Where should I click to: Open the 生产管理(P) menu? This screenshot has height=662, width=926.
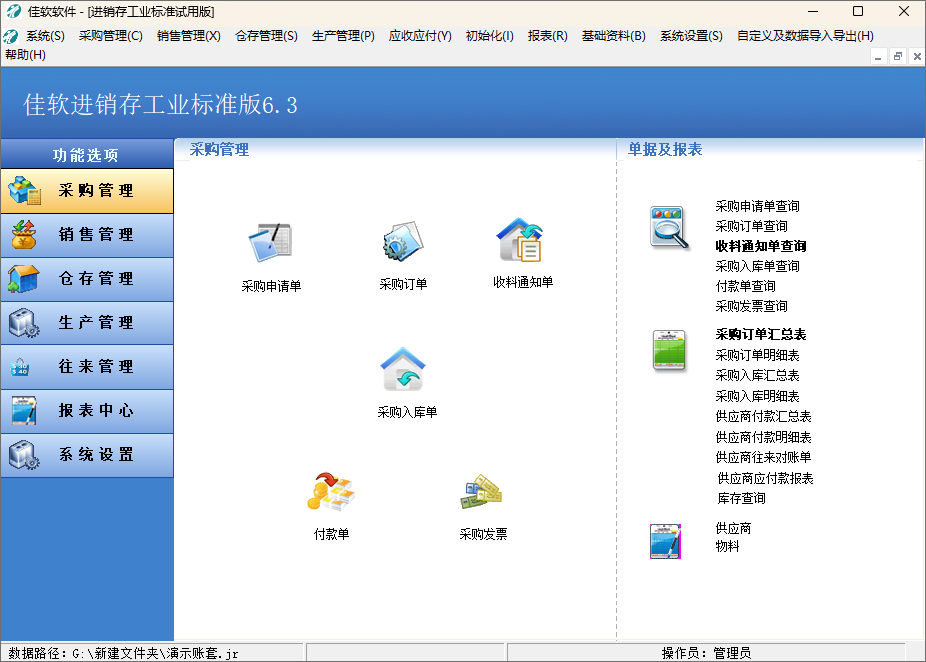pyautogui.click(x=343, y=36)
